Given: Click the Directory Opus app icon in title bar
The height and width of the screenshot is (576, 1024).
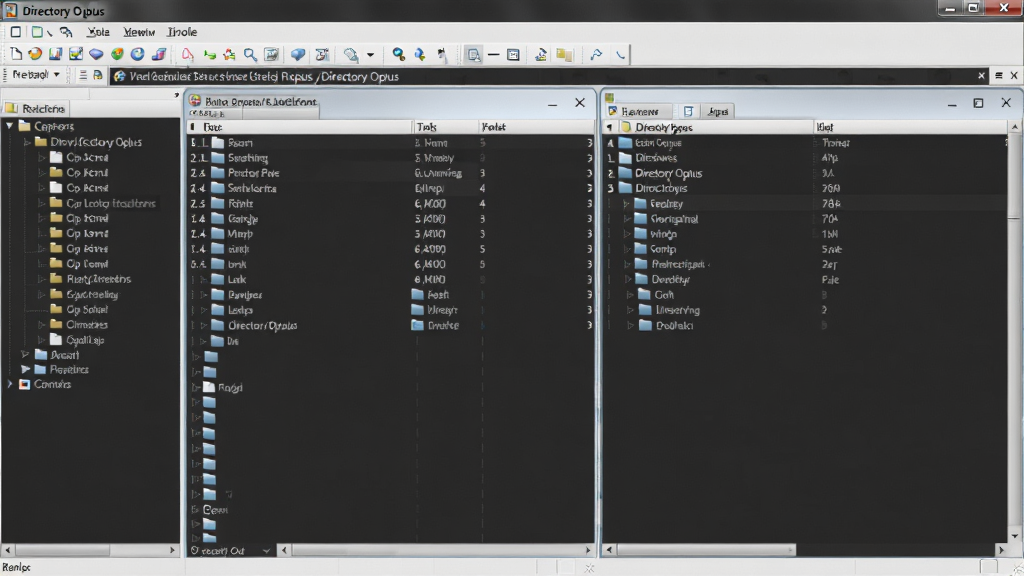Looking at the screenshot, I should (x=10, y=10).
